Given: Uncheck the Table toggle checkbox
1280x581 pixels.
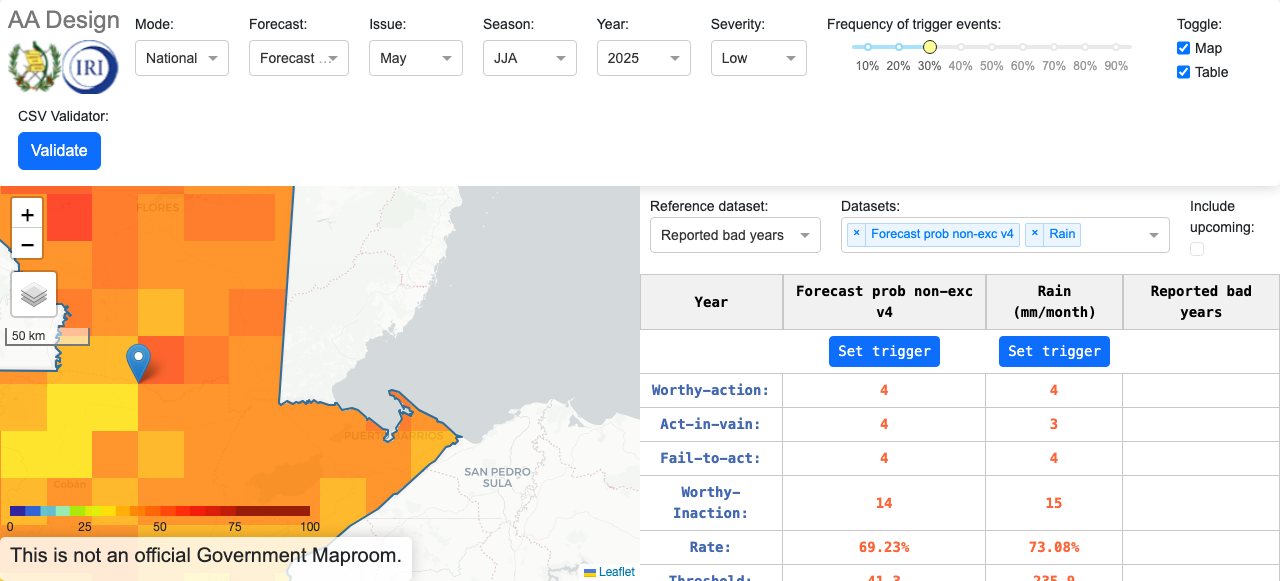Looking at the screenshot, I should pos(1184,72).
